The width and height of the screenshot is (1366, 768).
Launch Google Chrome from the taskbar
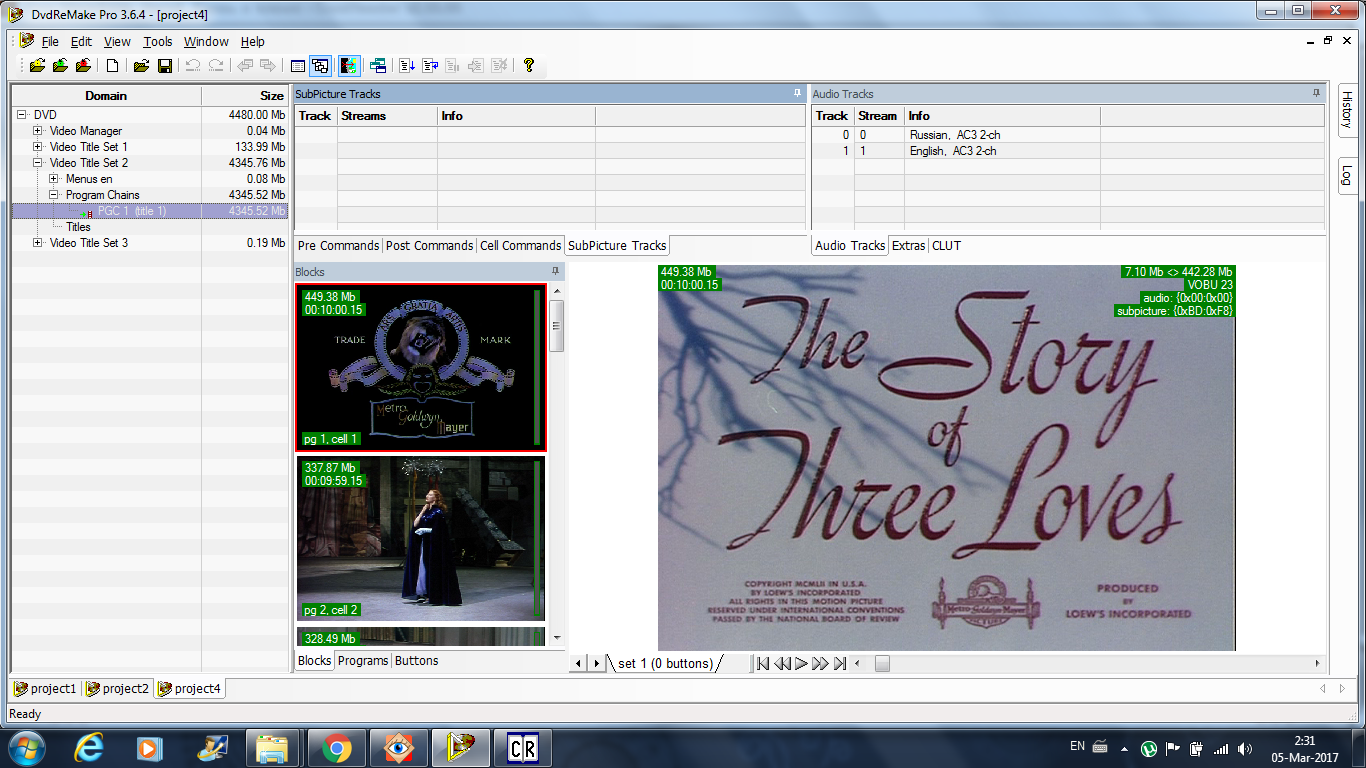click(x=336, y=748)
